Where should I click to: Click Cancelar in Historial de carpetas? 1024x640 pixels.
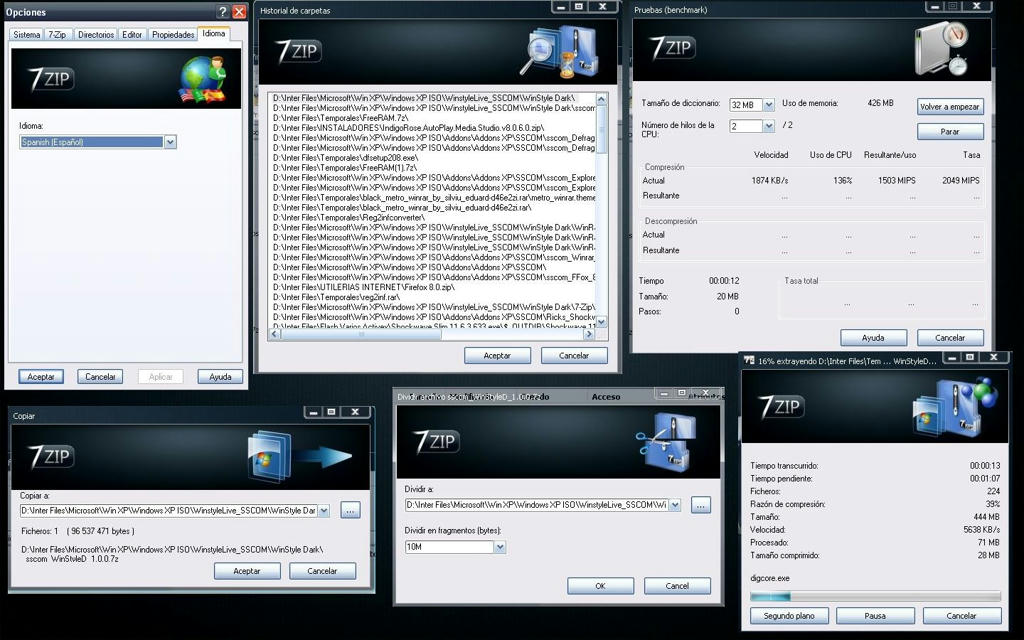pyautogui.click(x=574, y=355)
